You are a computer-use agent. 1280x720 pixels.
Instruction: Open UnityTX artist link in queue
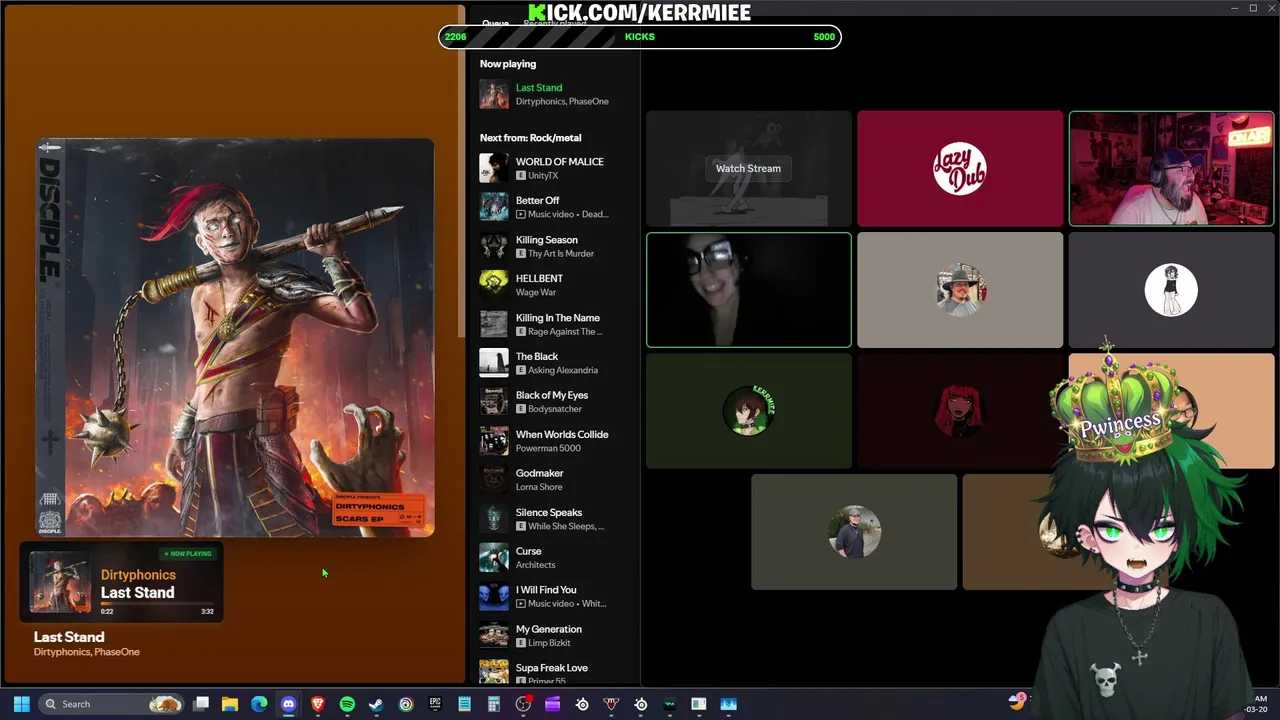point(543,175)
